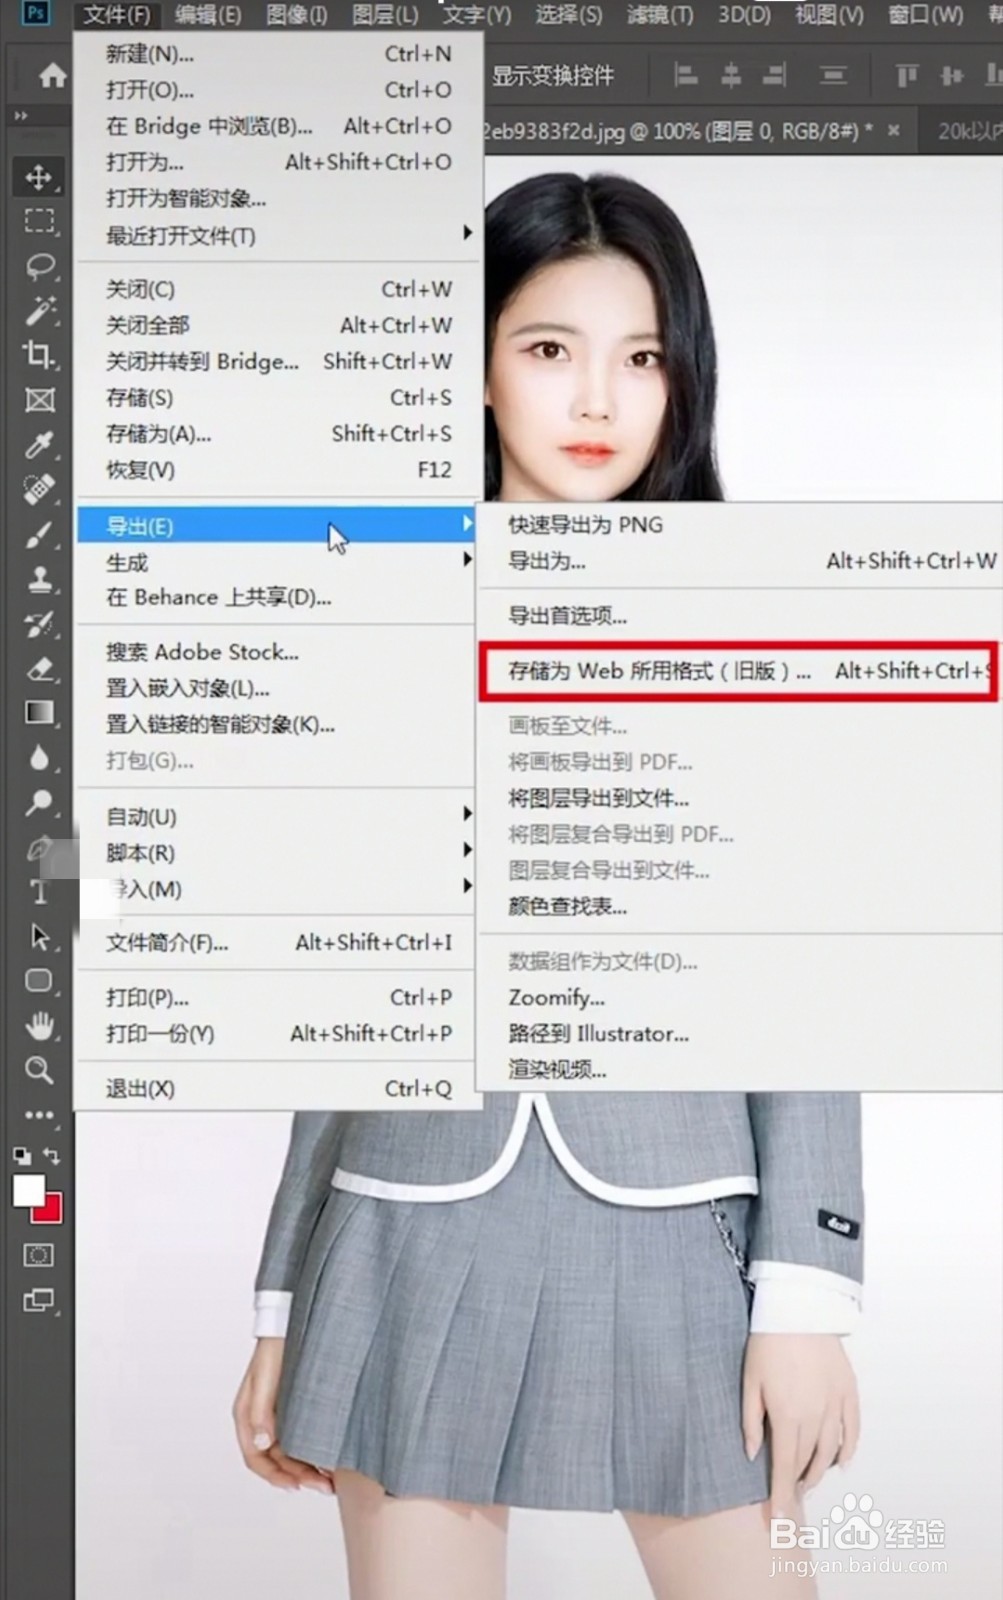This screenshot has width=1003, height=1600.
Task: Select the Blur tool
Action: [x=39, y=758]
